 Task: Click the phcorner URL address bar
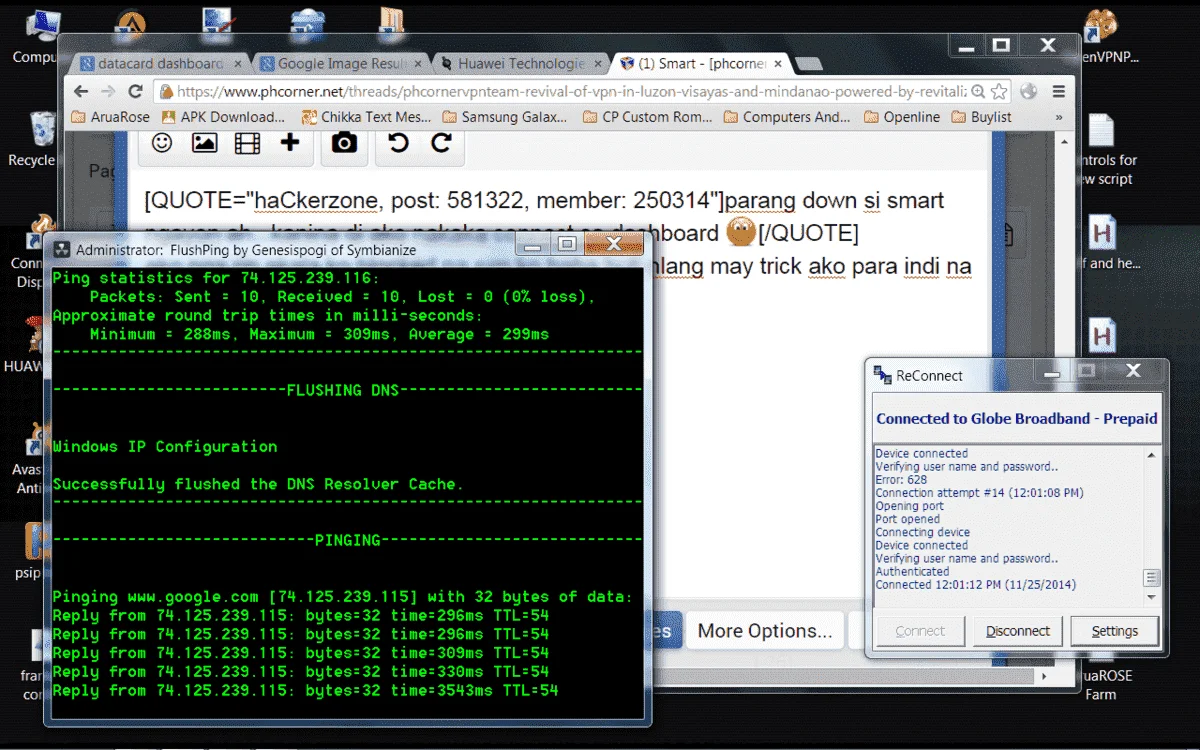570,91
